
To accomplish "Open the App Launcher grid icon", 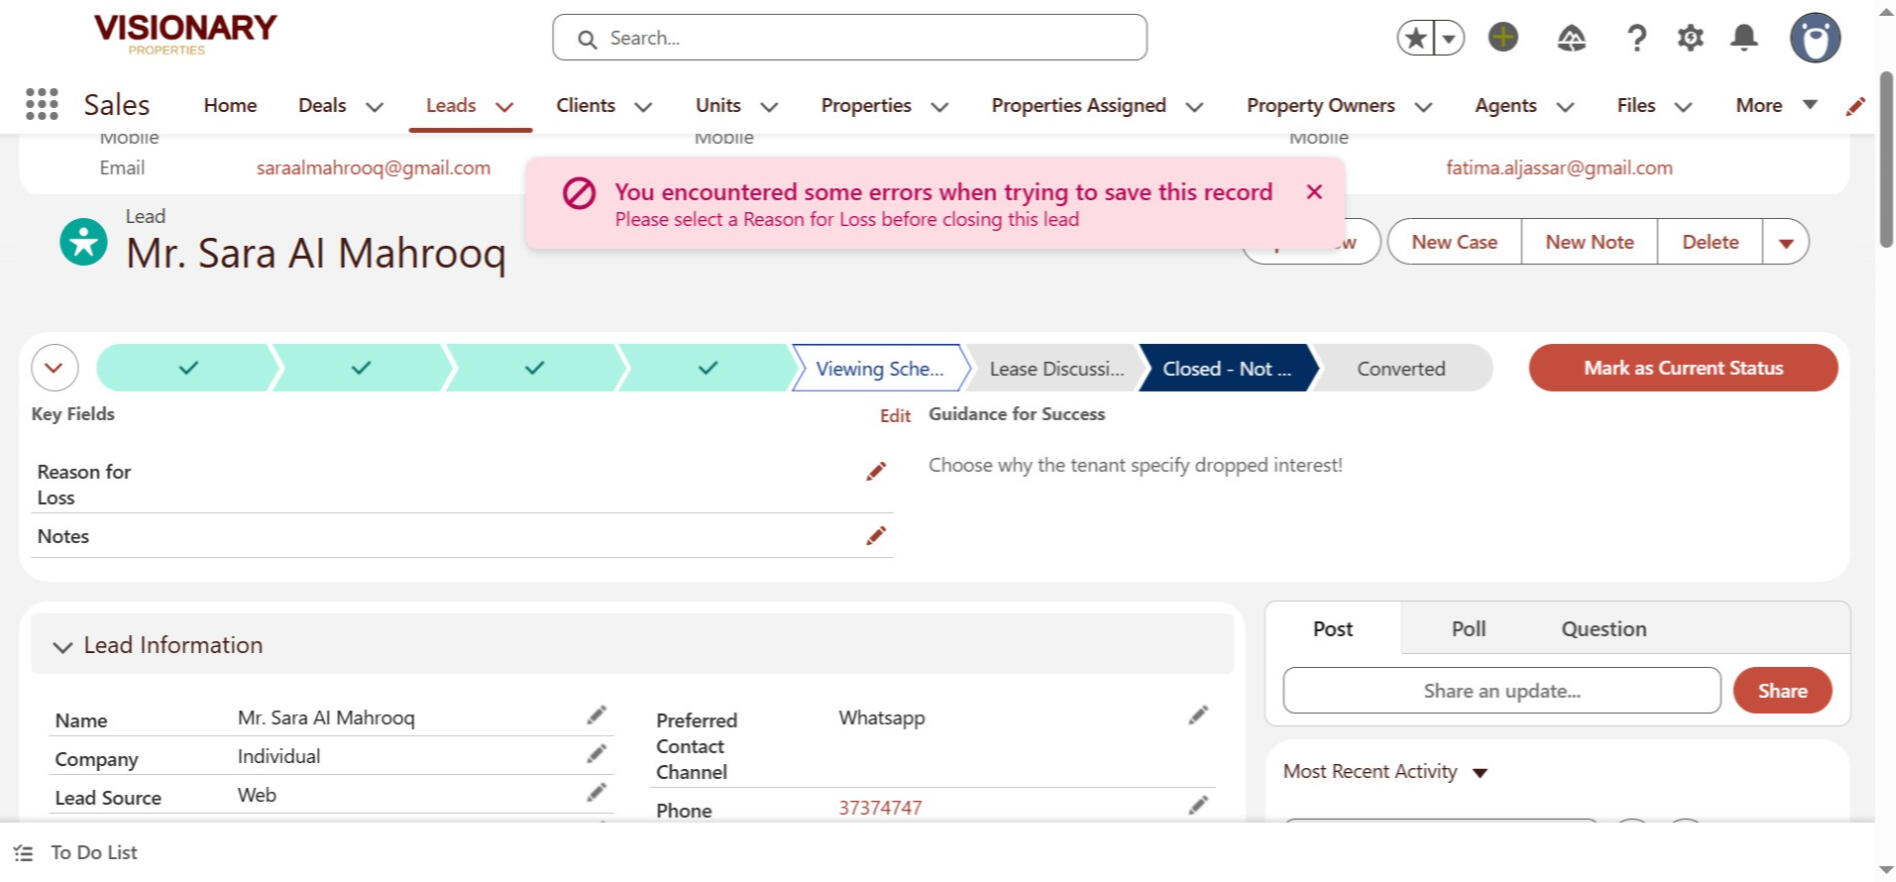I will point(41,104).
